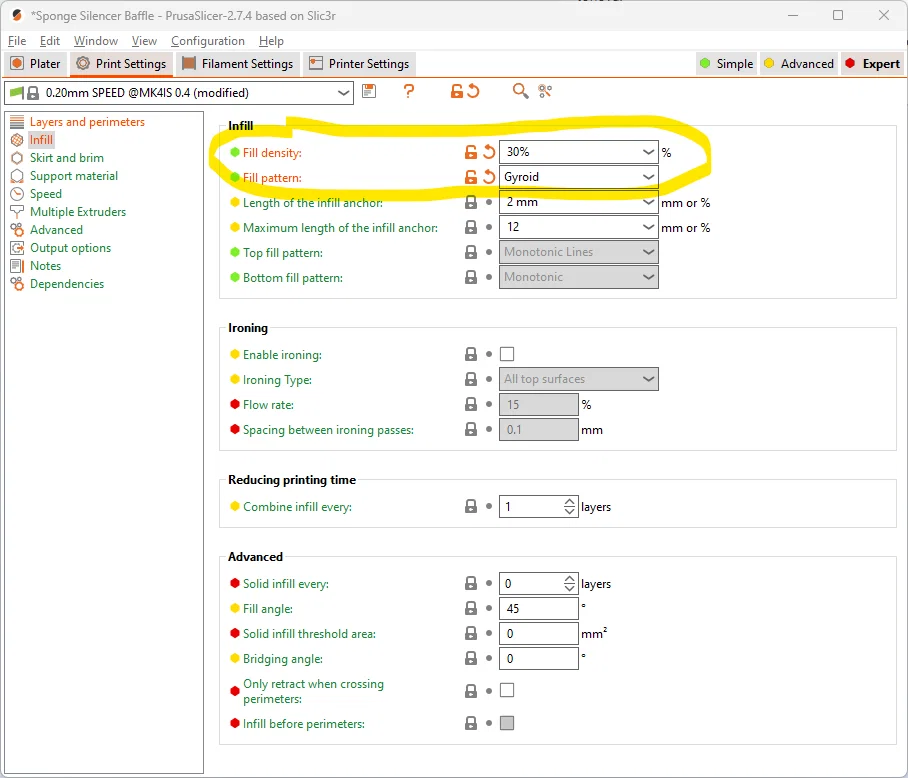908x778 pixels.
Task: Reset Fill pattern with undo arrow
Action: coord(489,177)
